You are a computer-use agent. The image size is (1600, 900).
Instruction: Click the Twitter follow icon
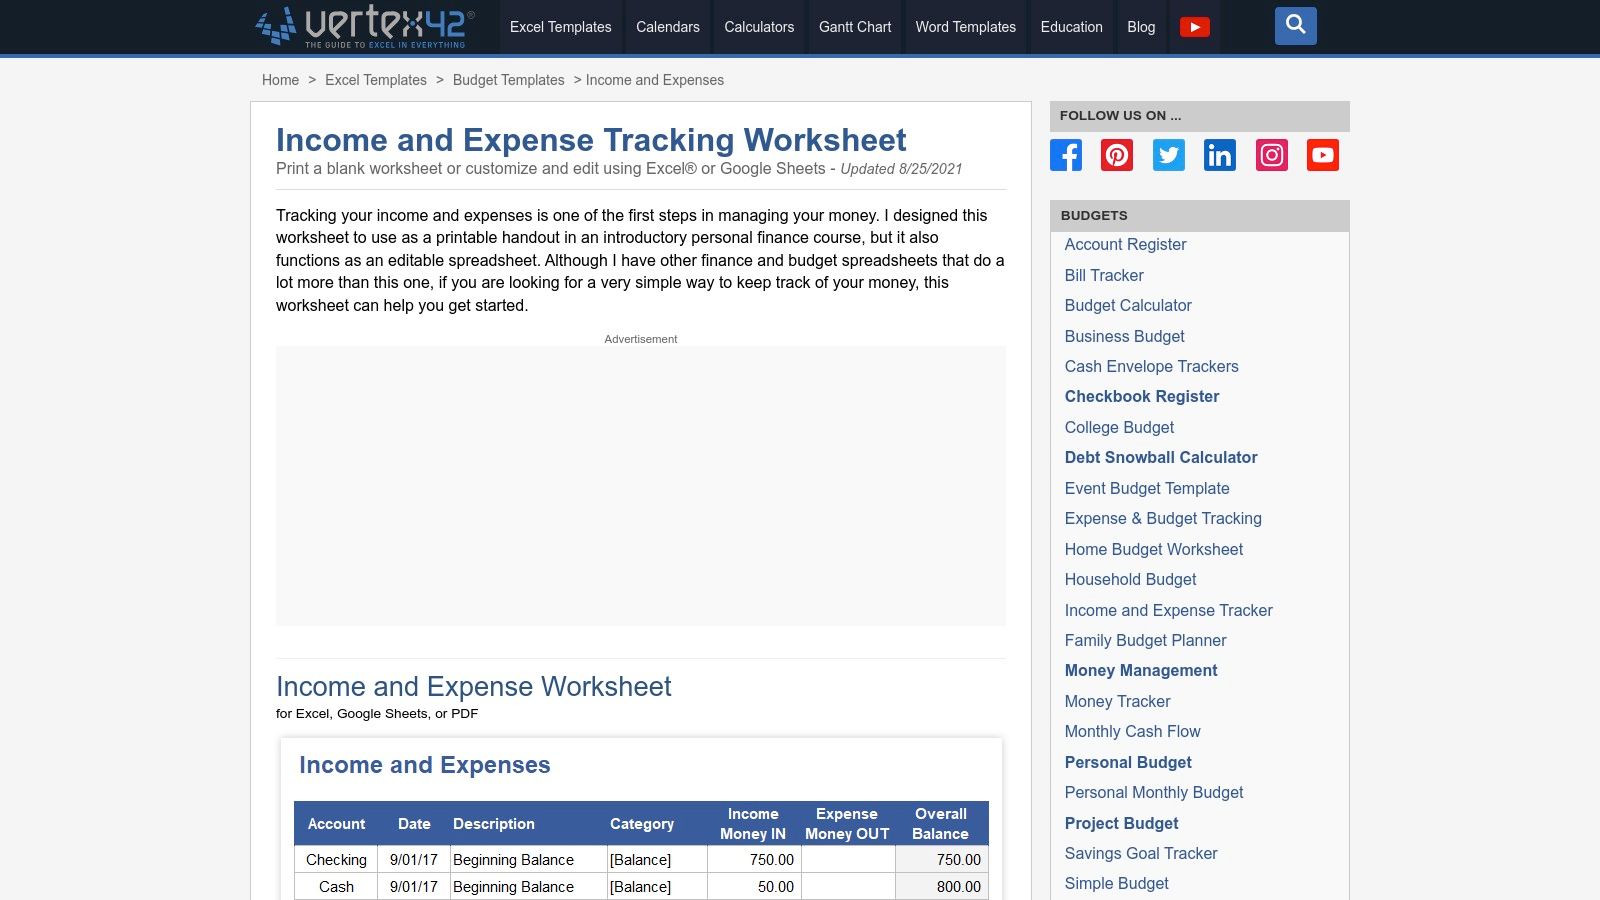click(x=1168, y=155)
